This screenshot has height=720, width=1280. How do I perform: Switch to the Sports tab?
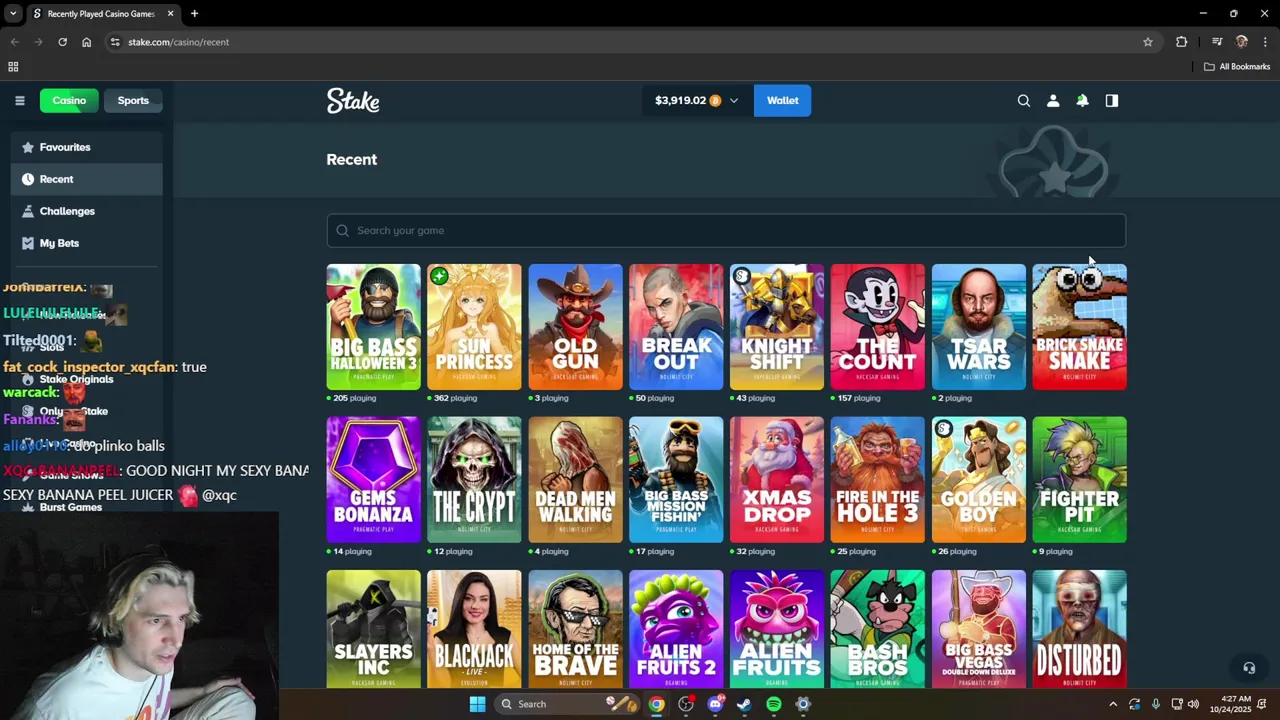(x=133, y=100)
